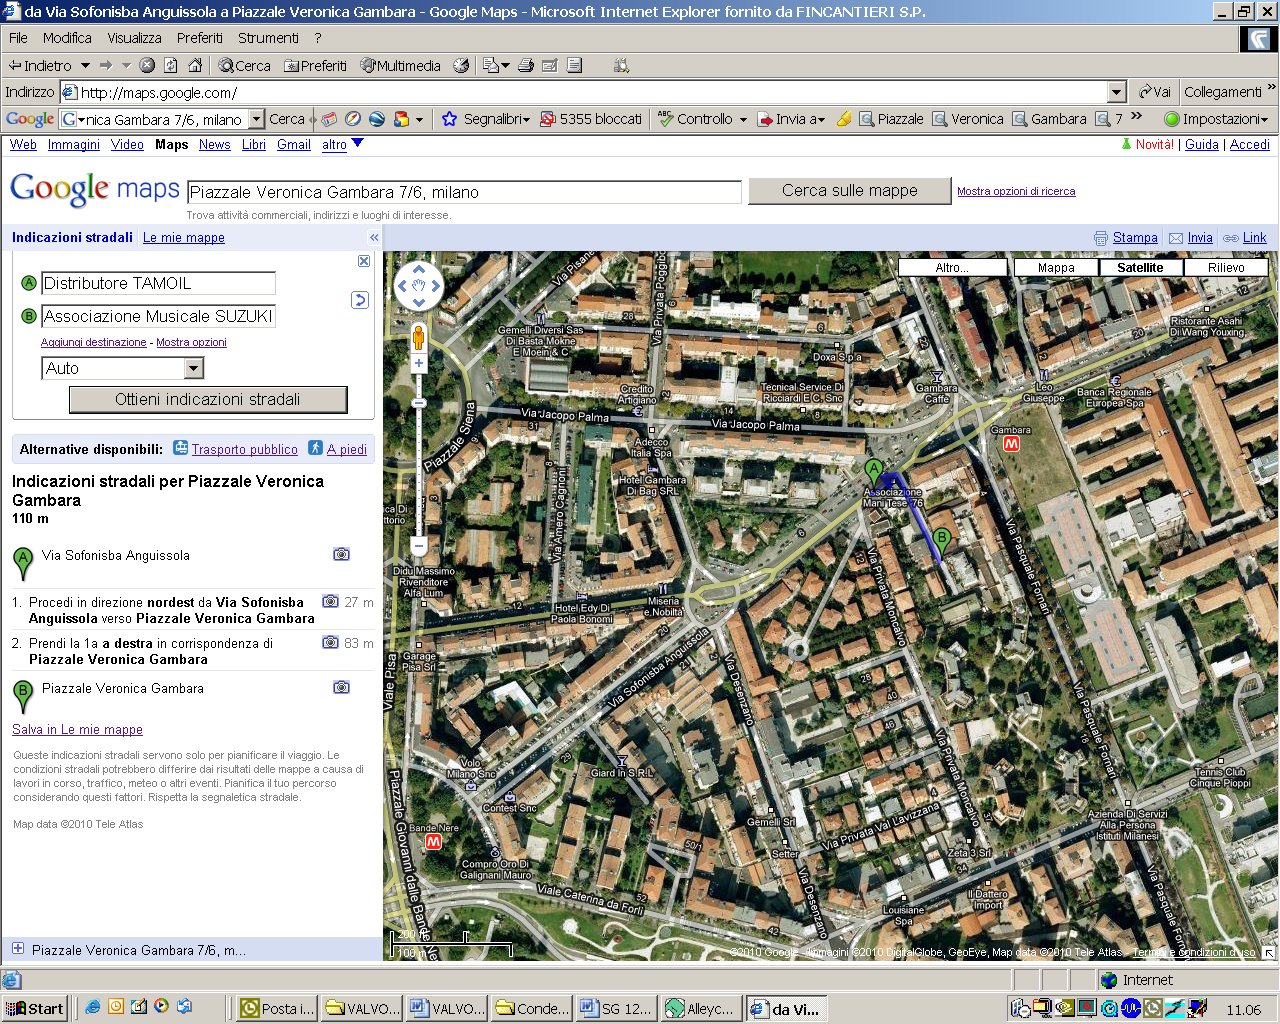The height and width of the screenshot is (1024, 1280).
Task: Switch to Le mie mappe tab
Action: coord(184,238)
